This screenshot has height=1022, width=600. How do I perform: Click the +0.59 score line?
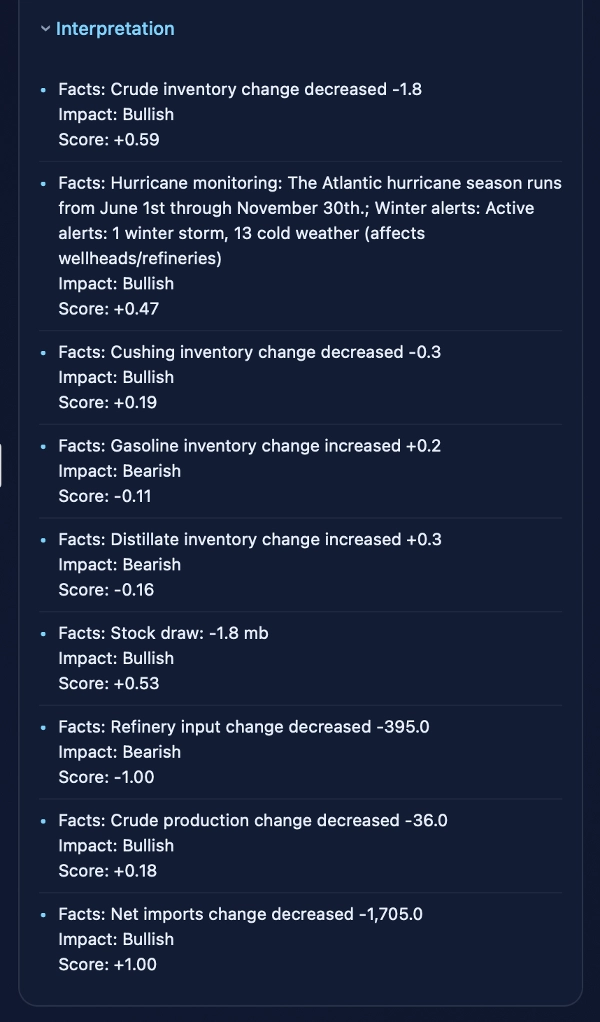tap(108, 139)
